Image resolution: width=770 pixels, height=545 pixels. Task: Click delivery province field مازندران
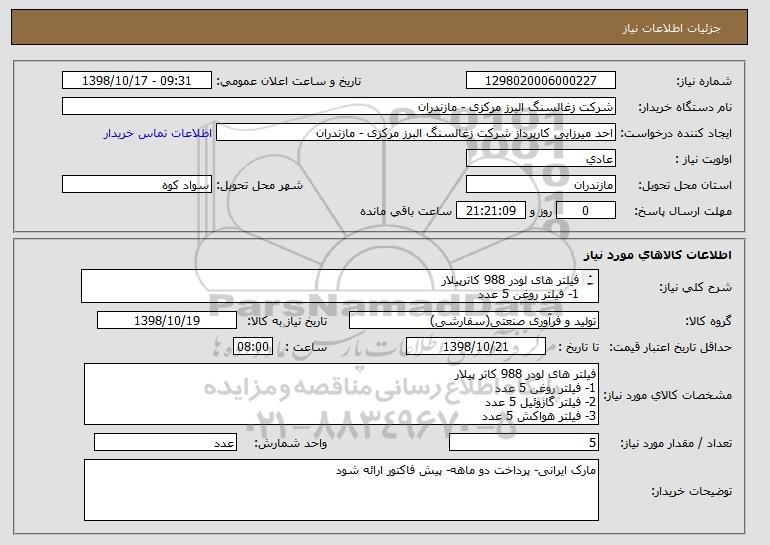(x=541, y=185)
